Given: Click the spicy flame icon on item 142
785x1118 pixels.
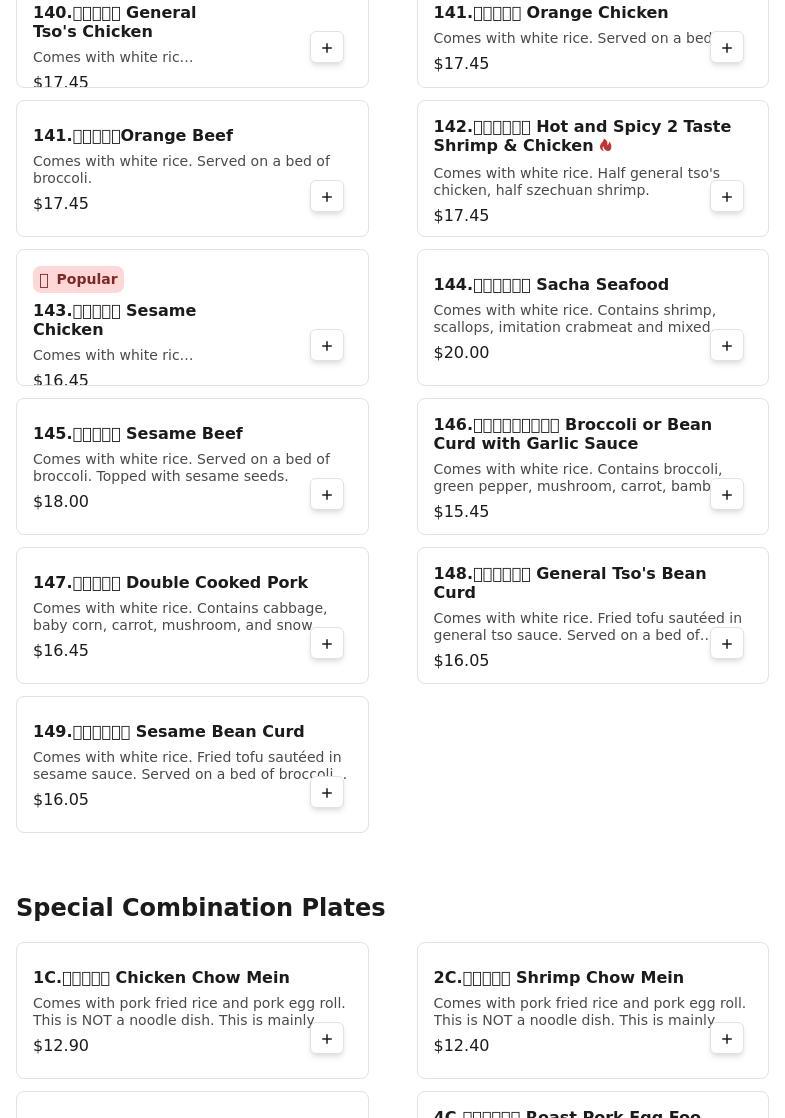Looking at the screenshot, I should pos(606,146).
